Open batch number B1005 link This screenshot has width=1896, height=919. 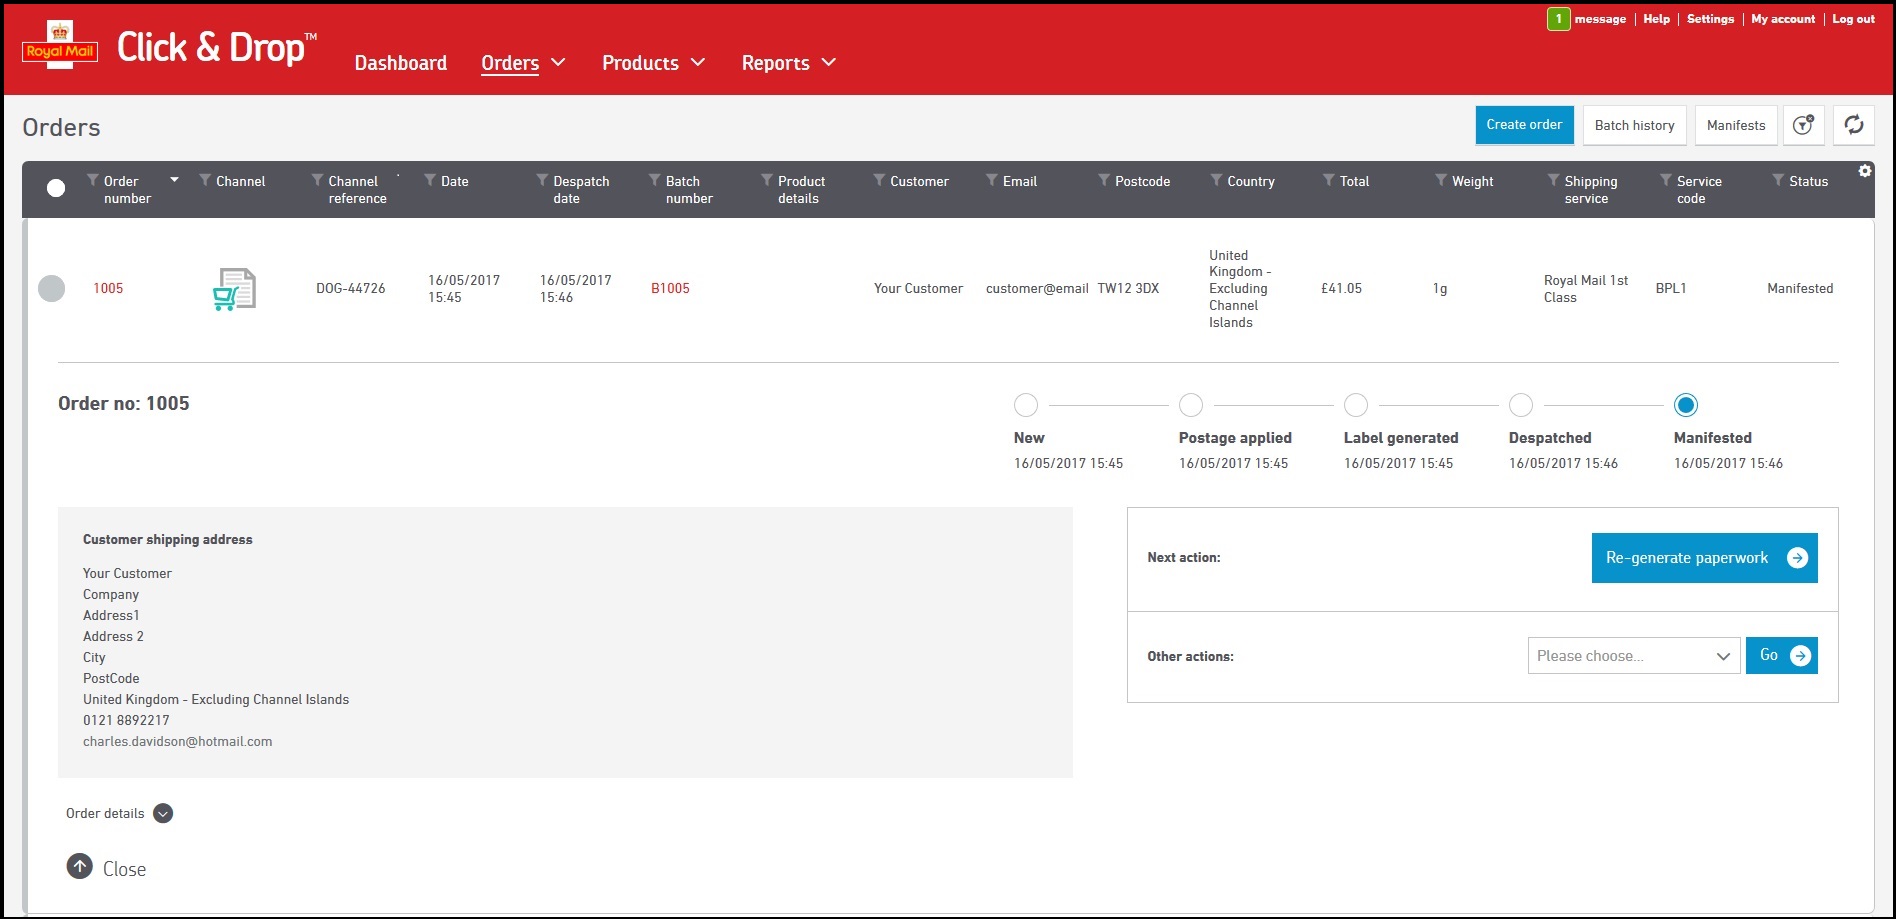(670, 288)
